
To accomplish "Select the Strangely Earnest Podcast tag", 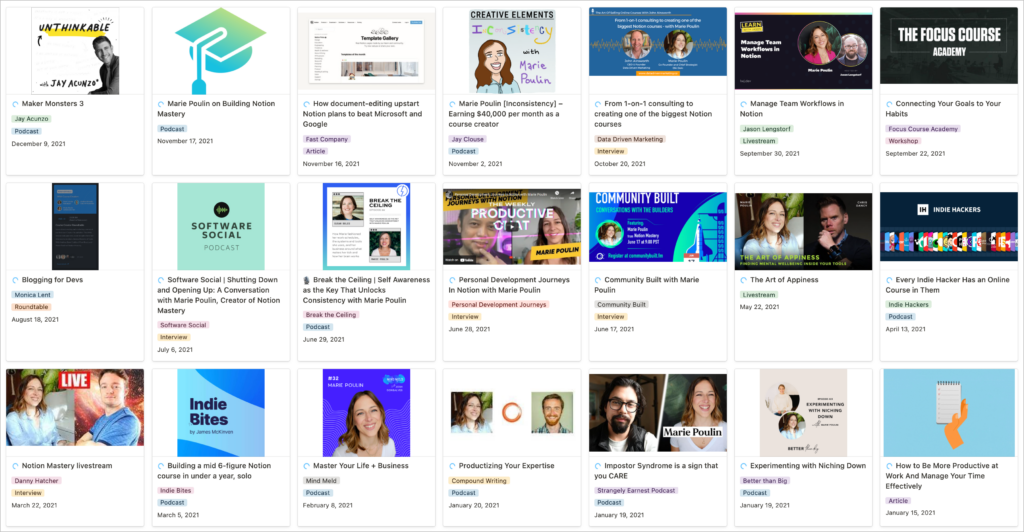I will point(636,491).
